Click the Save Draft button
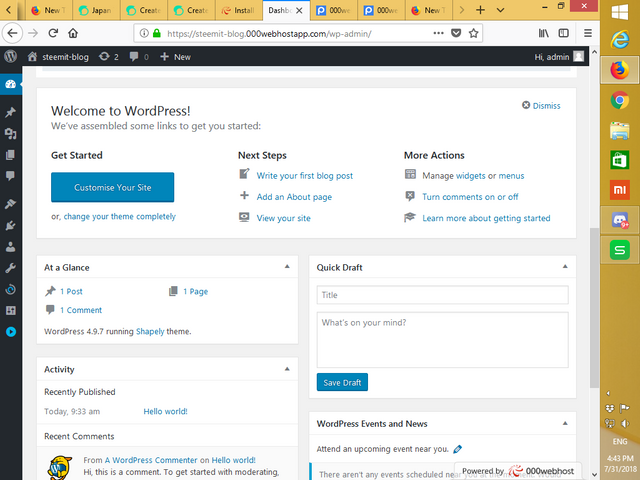 tap(342, 382)
